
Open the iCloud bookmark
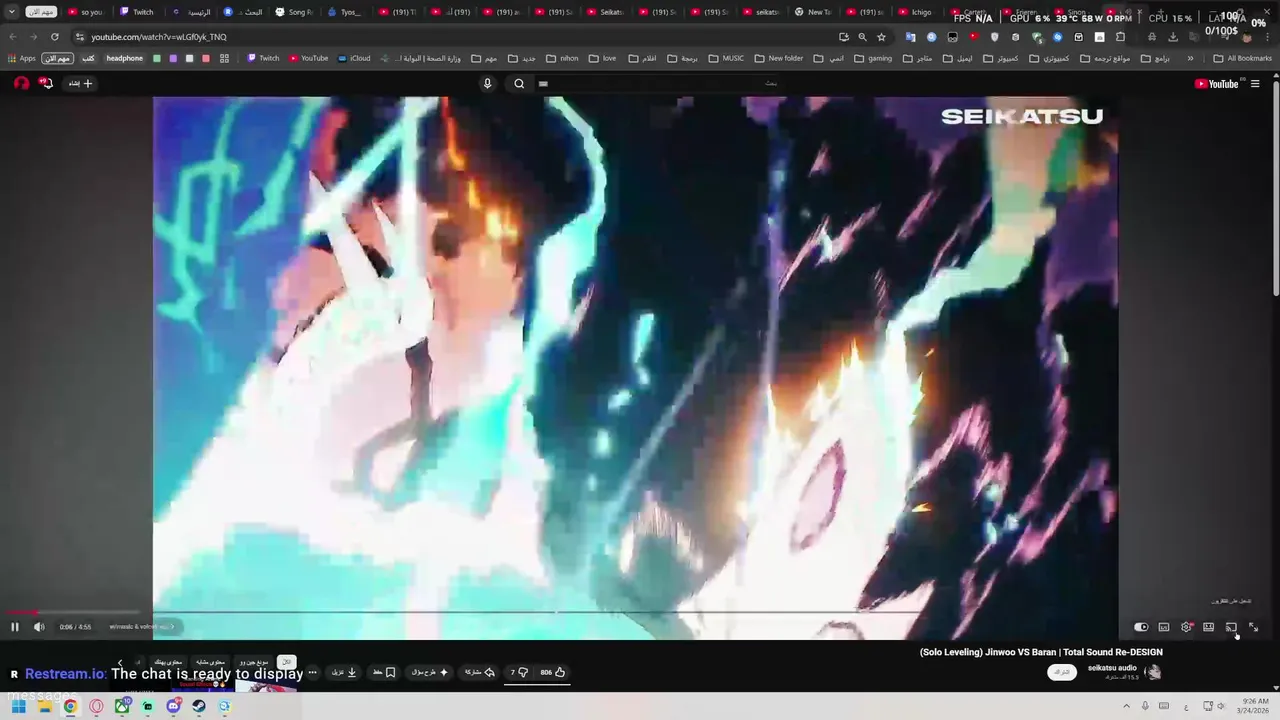coord(354,58)
